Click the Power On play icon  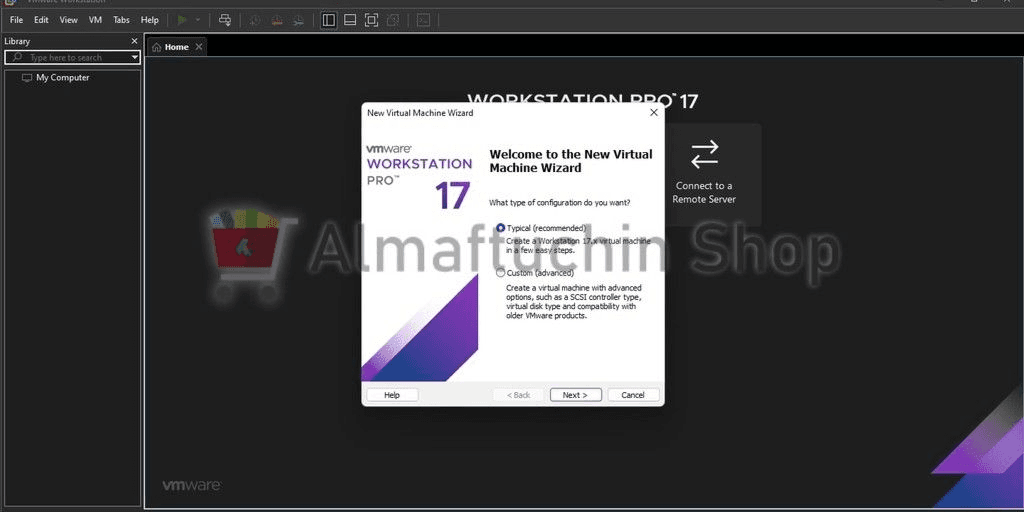point(182,20)
